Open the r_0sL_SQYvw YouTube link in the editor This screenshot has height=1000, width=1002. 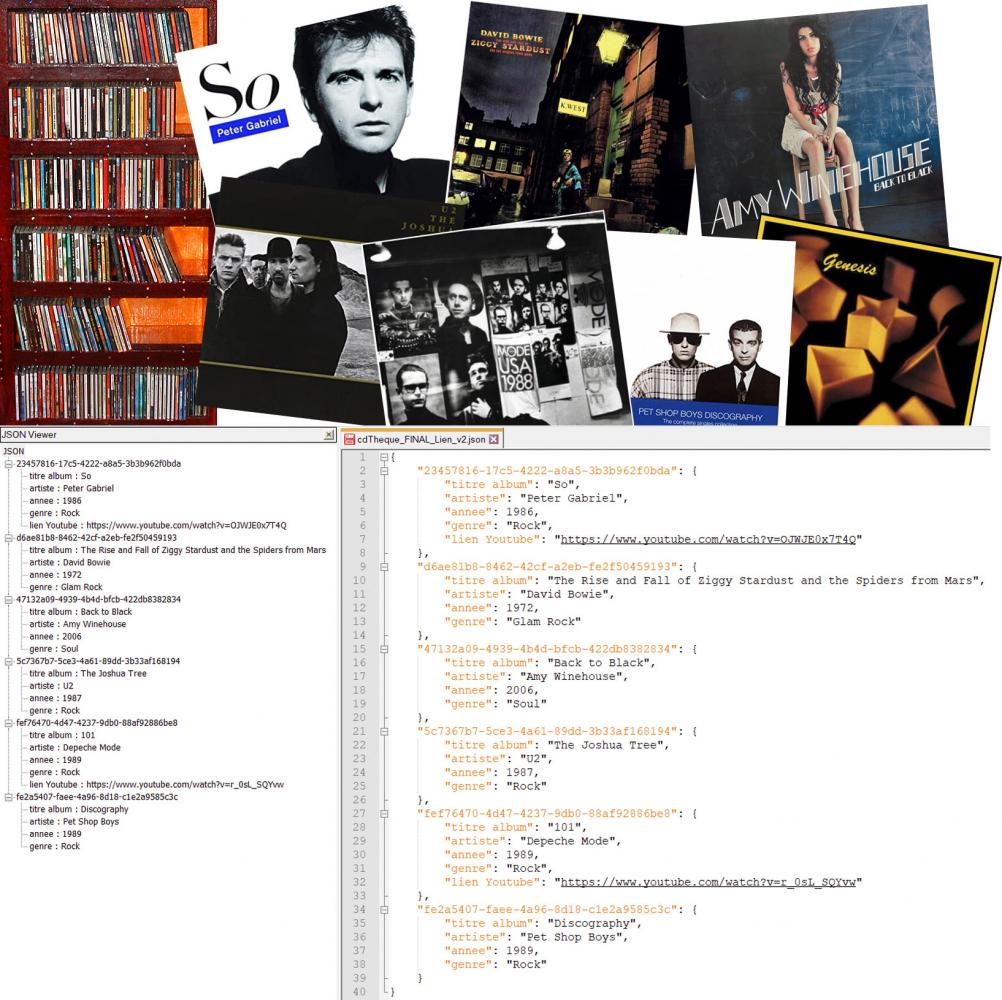(x=708, y=882)
